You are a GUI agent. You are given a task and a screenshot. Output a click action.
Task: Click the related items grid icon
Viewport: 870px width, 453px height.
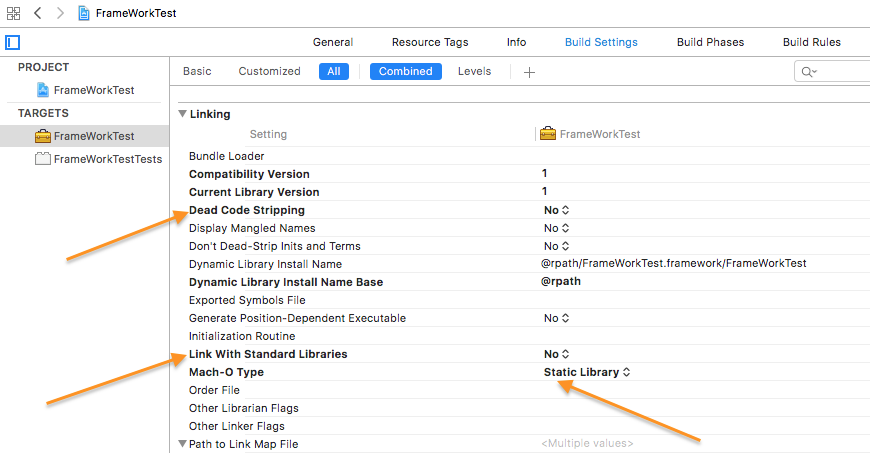coord(13,13)
